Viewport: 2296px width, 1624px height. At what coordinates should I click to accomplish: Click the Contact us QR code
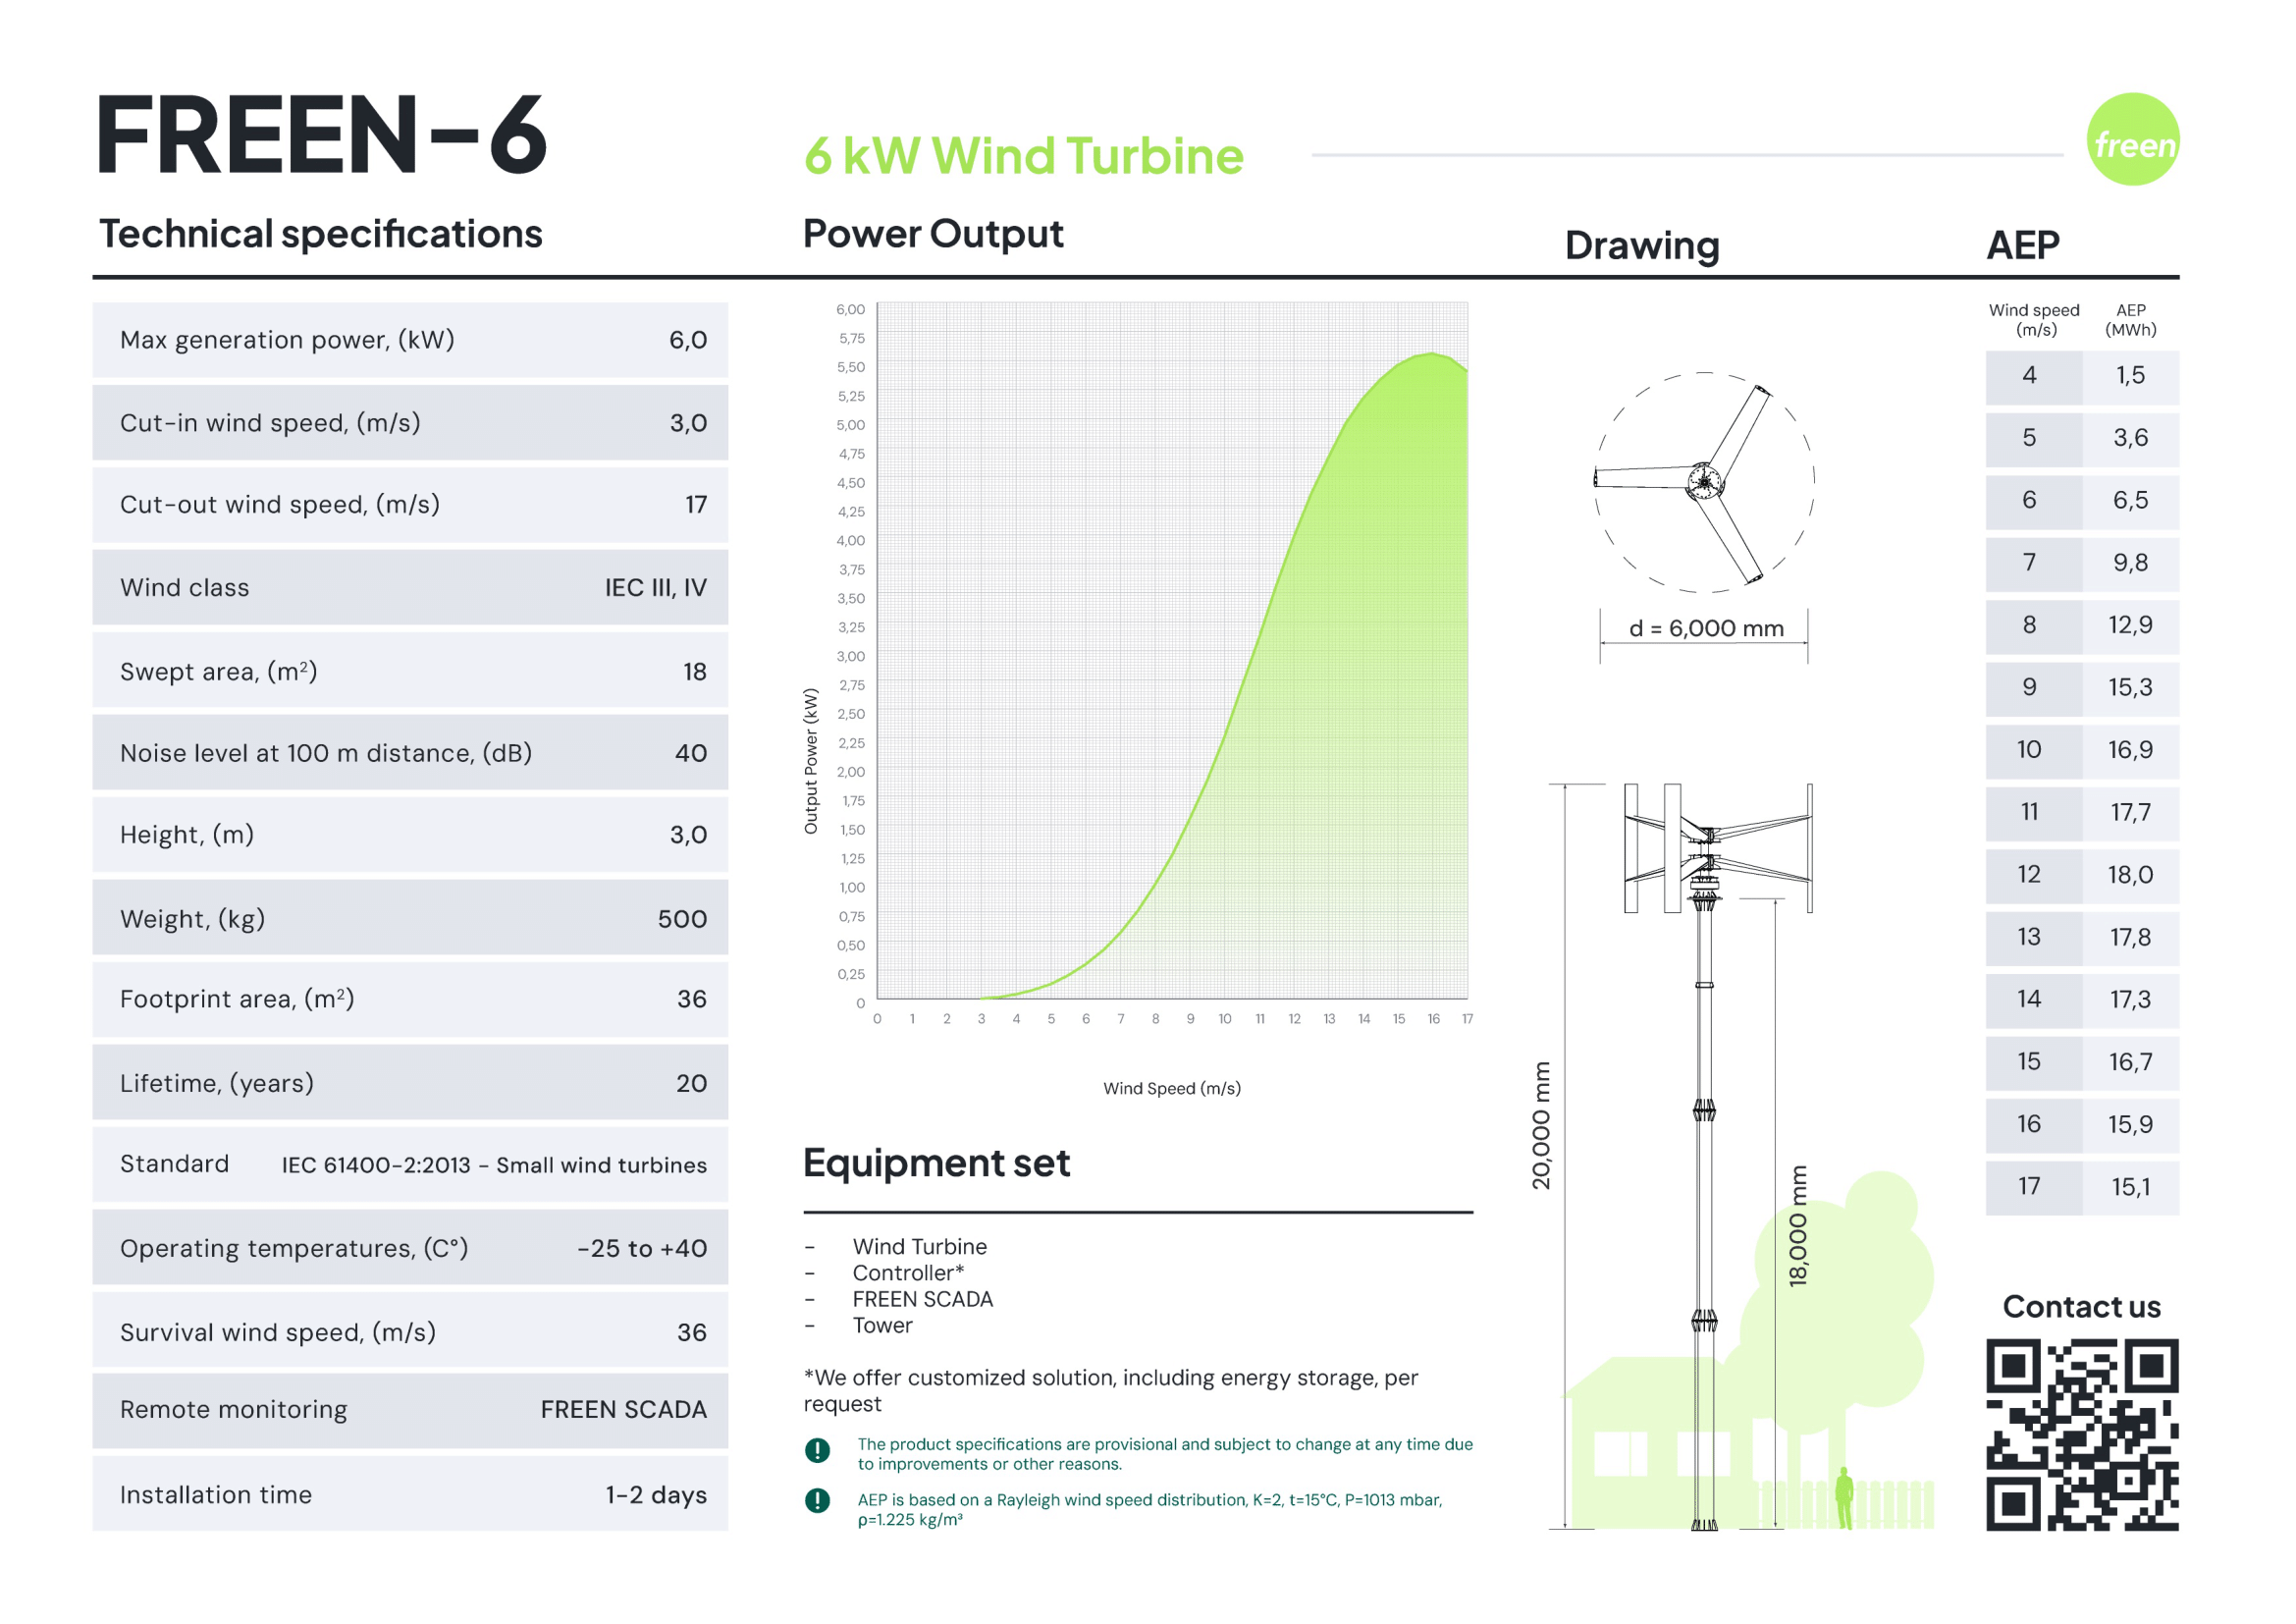(2082, 1434)
